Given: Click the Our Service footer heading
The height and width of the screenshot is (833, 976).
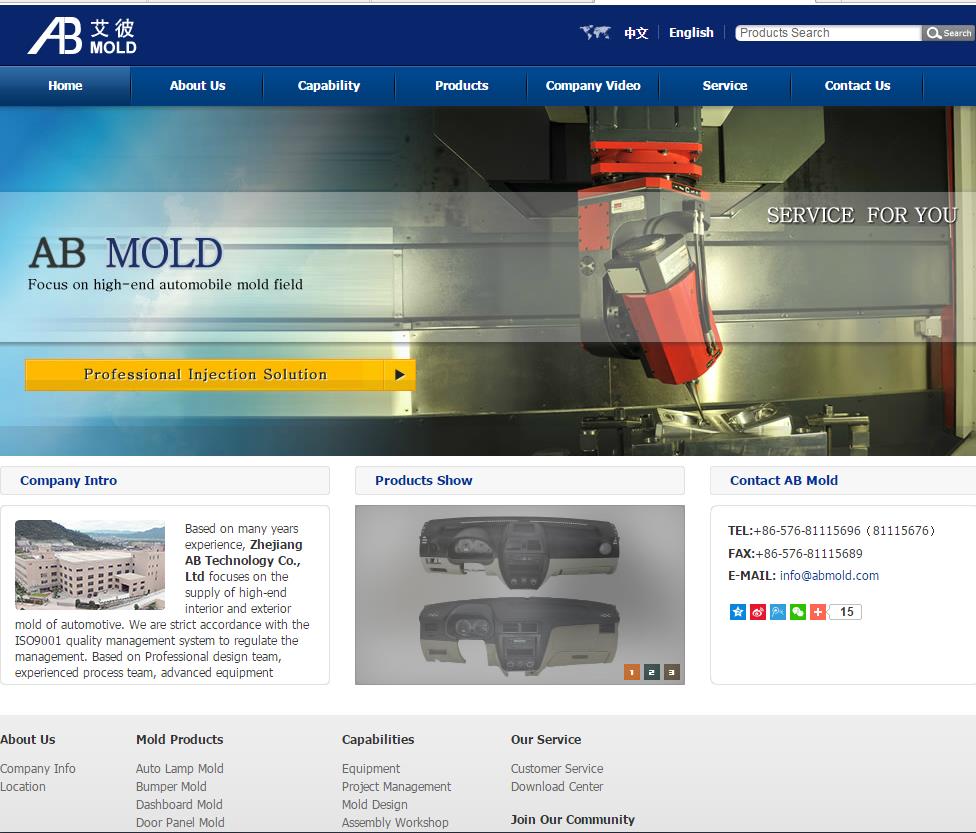Looking at the screenshot, I should [546, 740].
